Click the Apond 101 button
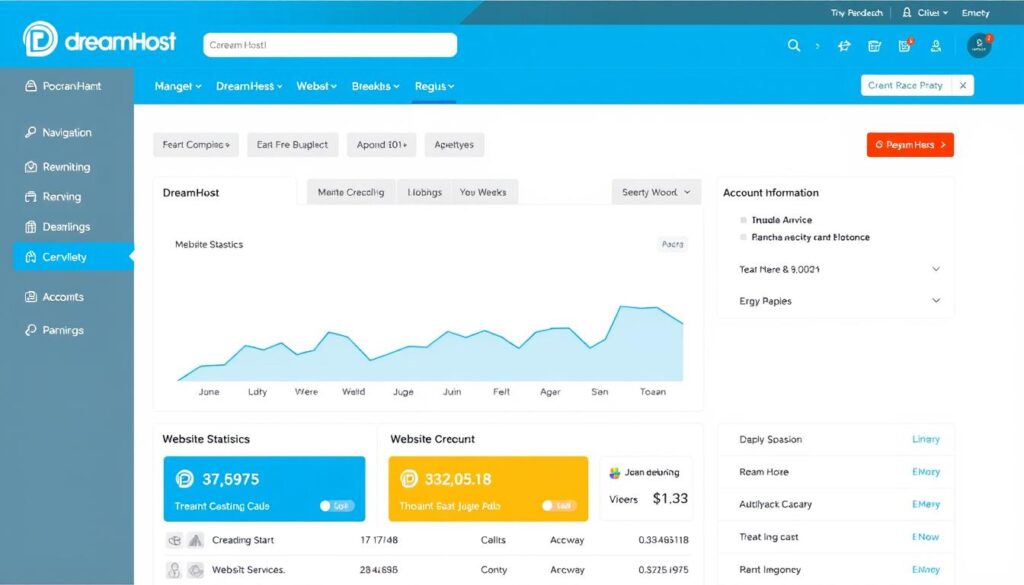This screenshot has height=585, width=1024. 381,145
